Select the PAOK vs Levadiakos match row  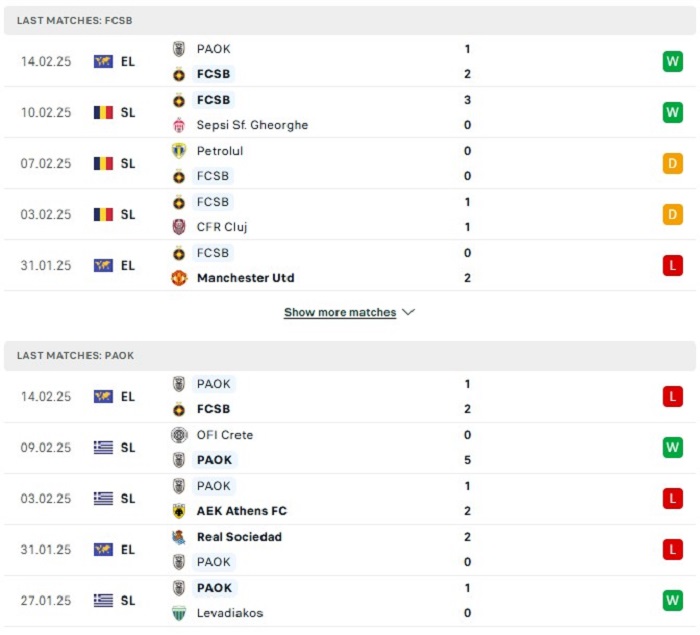[350, 601]
